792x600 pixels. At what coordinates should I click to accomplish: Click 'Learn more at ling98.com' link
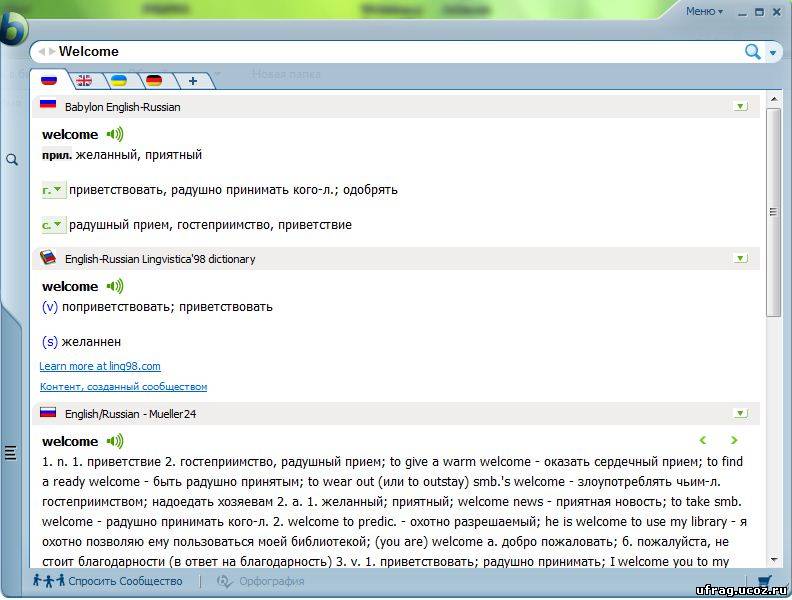(x=100, y=366)
